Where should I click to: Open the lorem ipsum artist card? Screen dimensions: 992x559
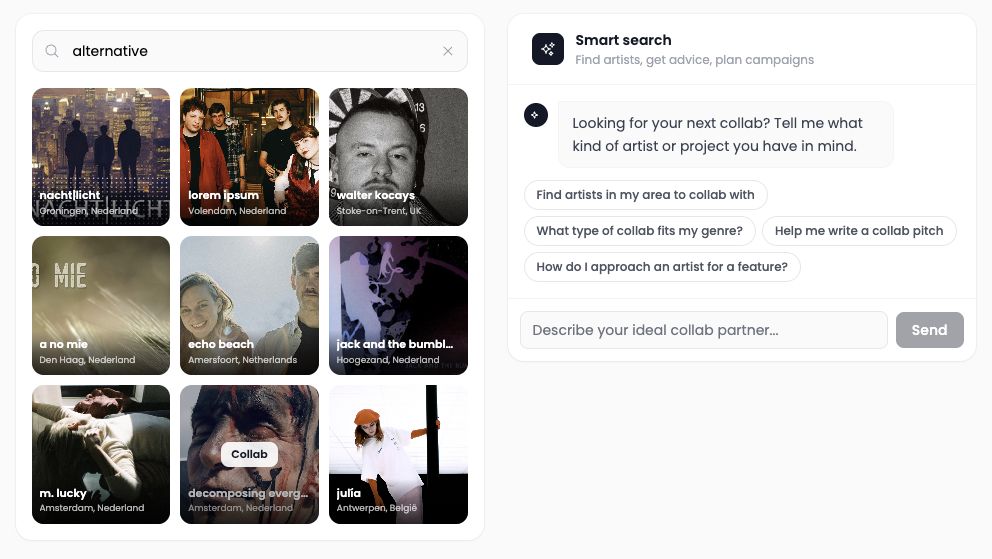pyautogui.click(x=249, y=157)
